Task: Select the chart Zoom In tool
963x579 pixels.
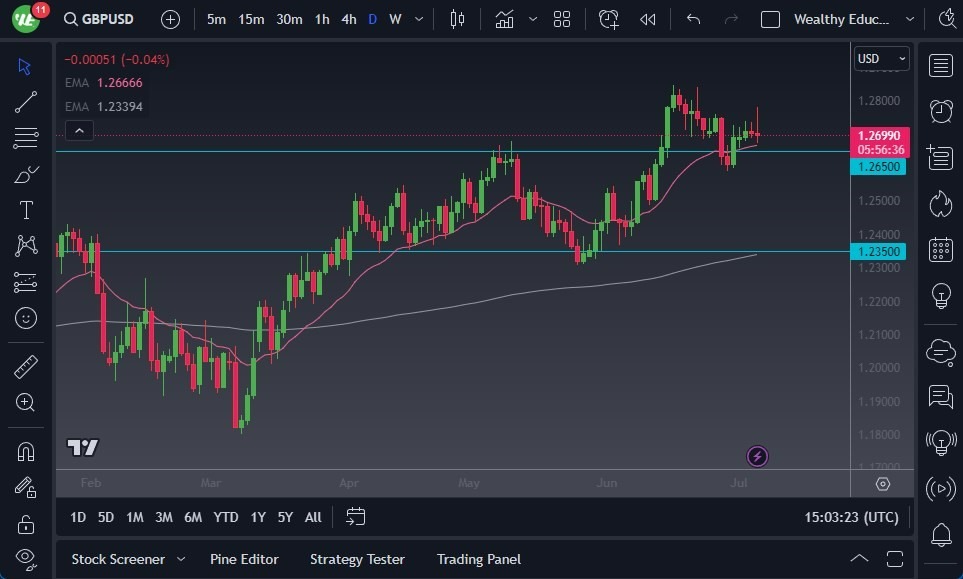Action: (26, 403)
